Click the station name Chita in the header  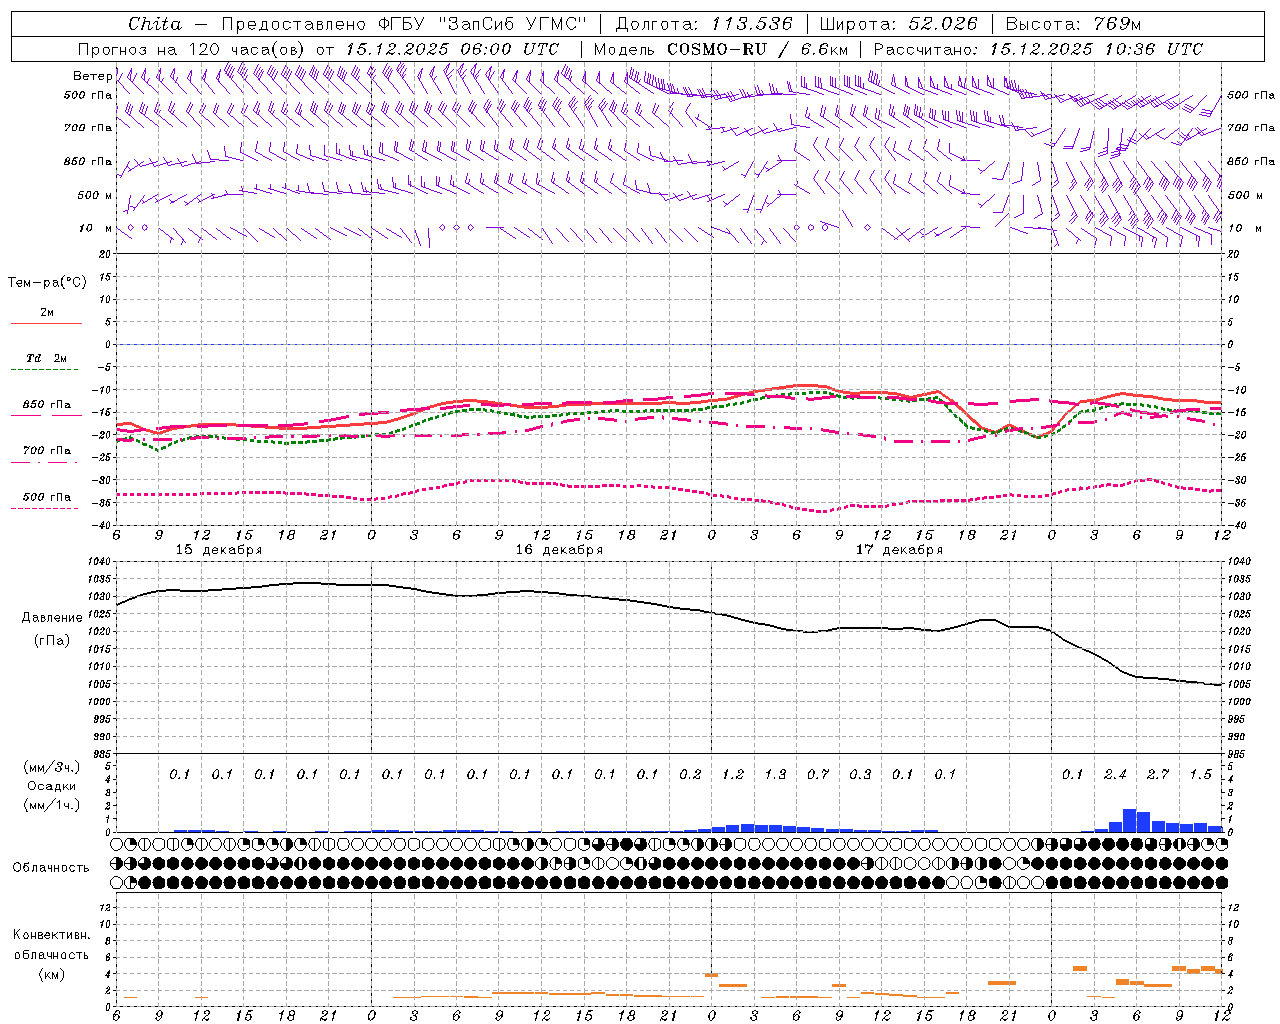click(x=155, y=24)
